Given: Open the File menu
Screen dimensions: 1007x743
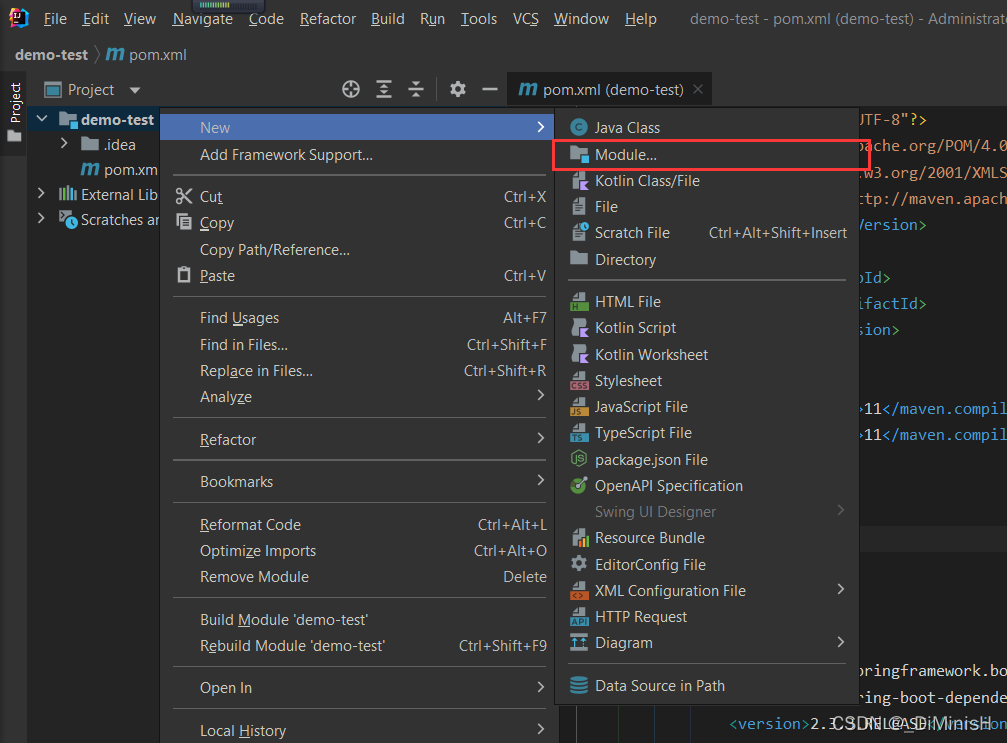Looking at the screenshot, I should [55, 19].
